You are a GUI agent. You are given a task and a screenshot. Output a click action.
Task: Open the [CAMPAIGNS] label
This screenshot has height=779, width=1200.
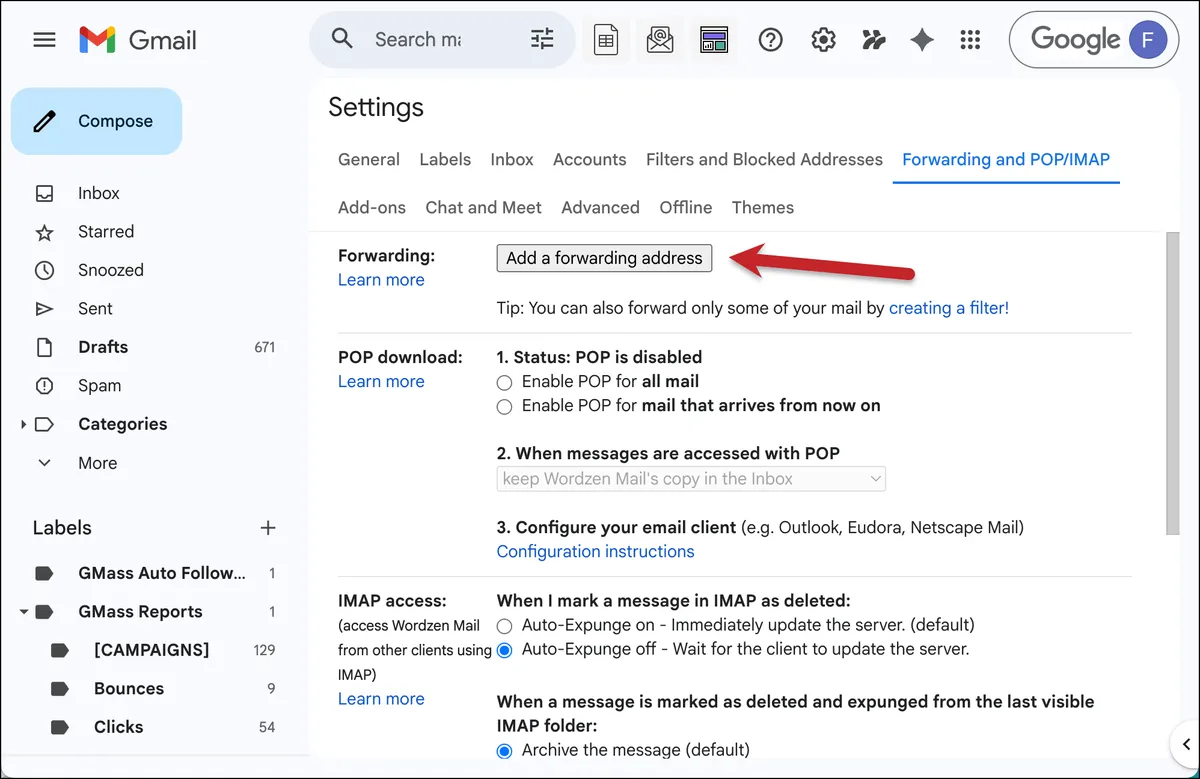(152, 650)
